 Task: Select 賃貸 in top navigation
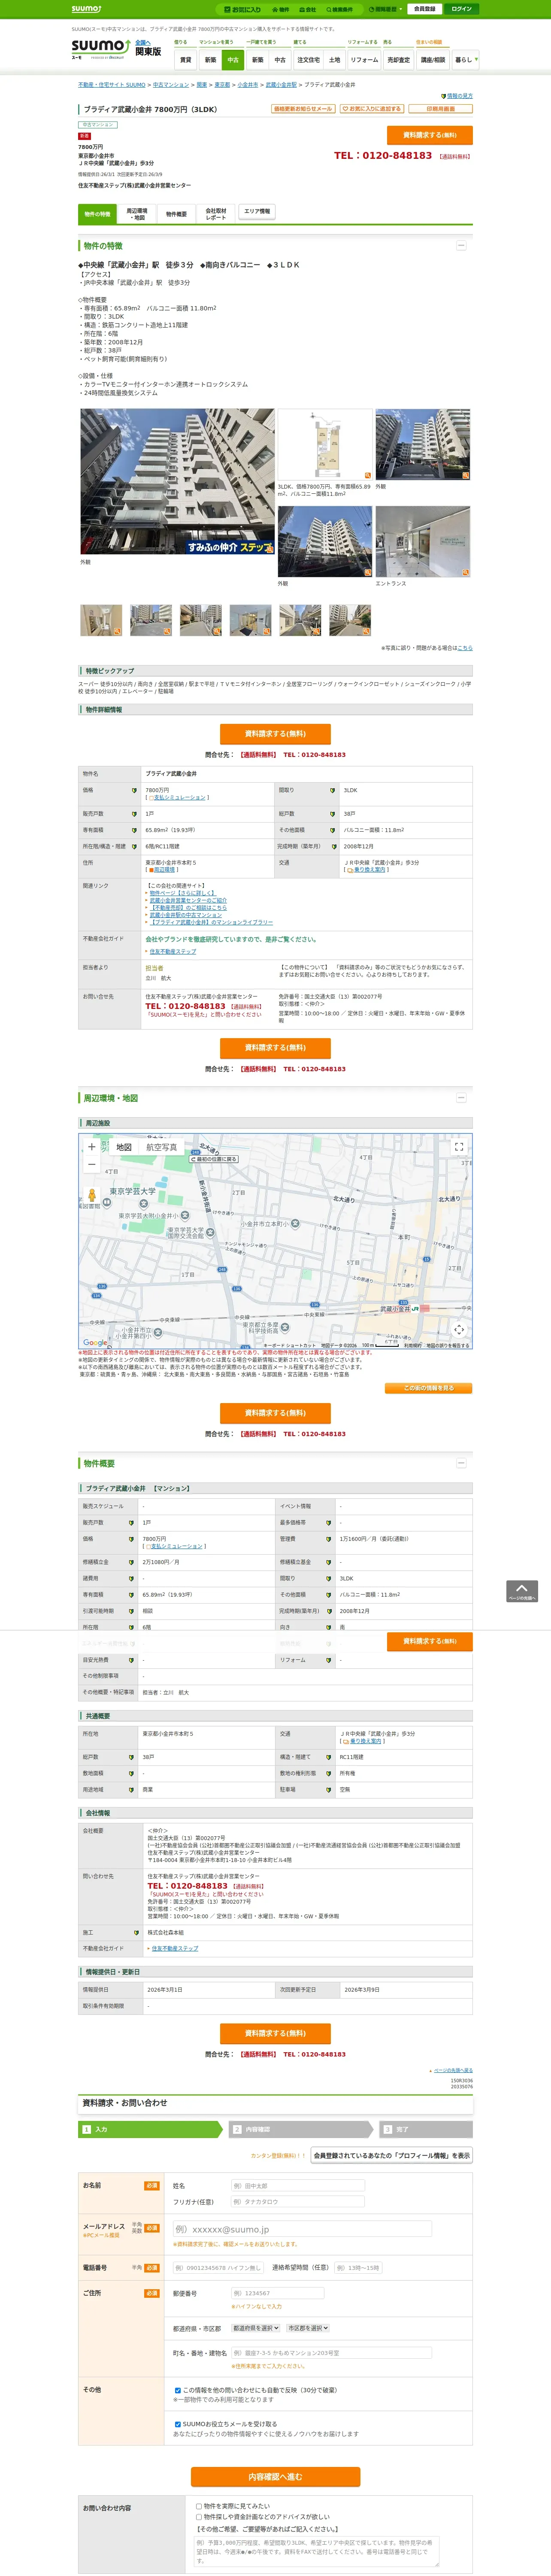(185, 60)
